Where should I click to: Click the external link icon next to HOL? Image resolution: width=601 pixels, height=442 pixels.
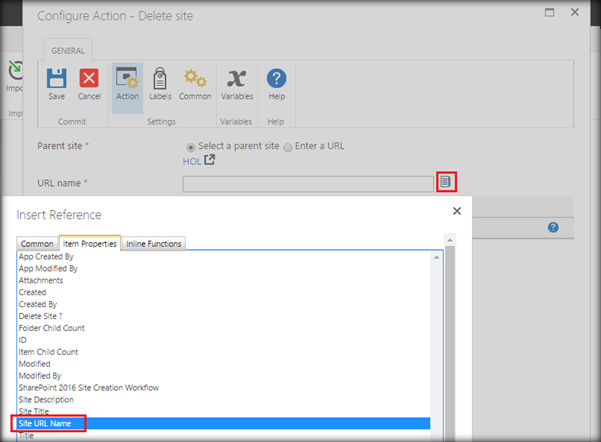pyautogui.click(x=209, y=159)
